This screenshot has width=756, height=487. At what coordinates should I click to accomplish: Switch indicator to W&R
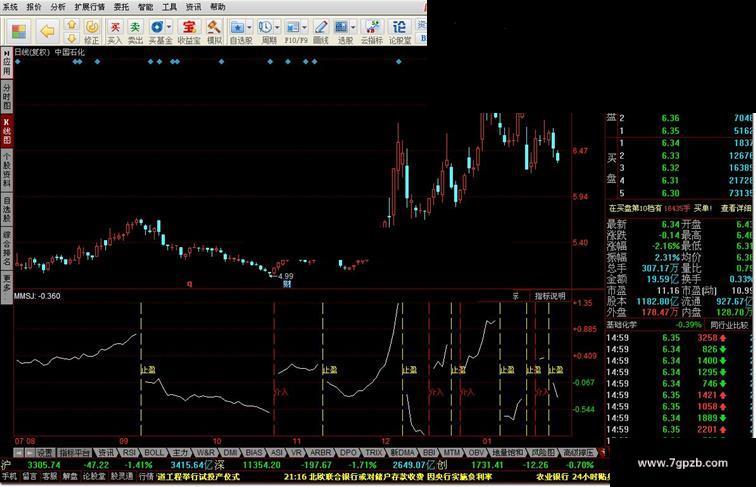click(206, 452)
